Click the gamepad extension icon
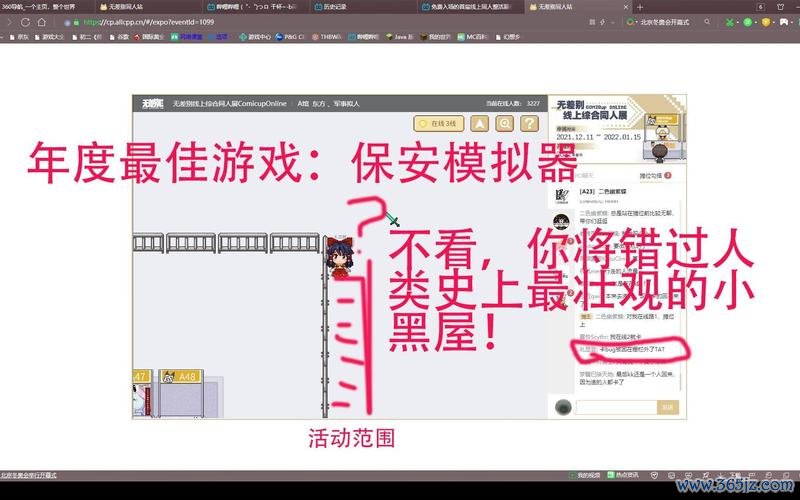Screen dimensions: 800x500 pos(784,22)
